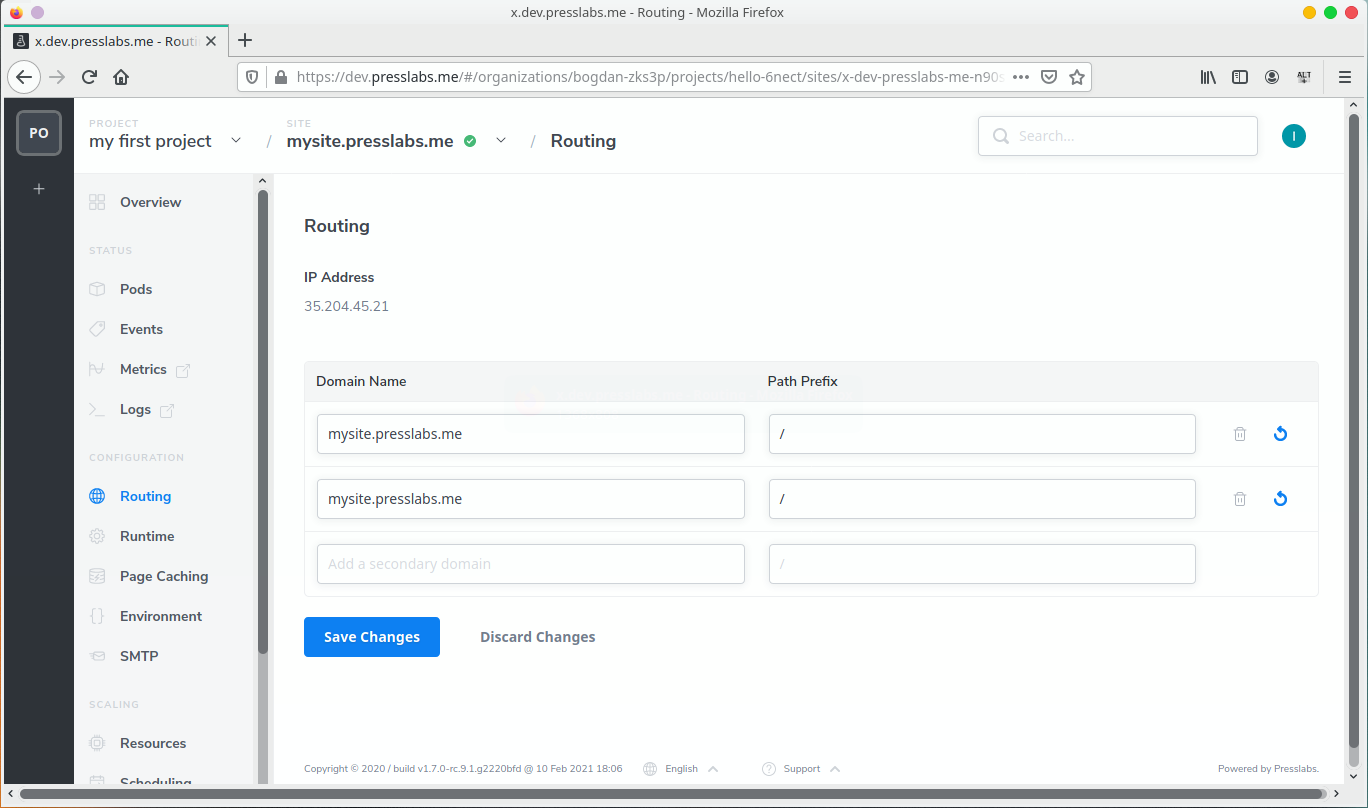Click the first Domain Name field

[531, 434]
